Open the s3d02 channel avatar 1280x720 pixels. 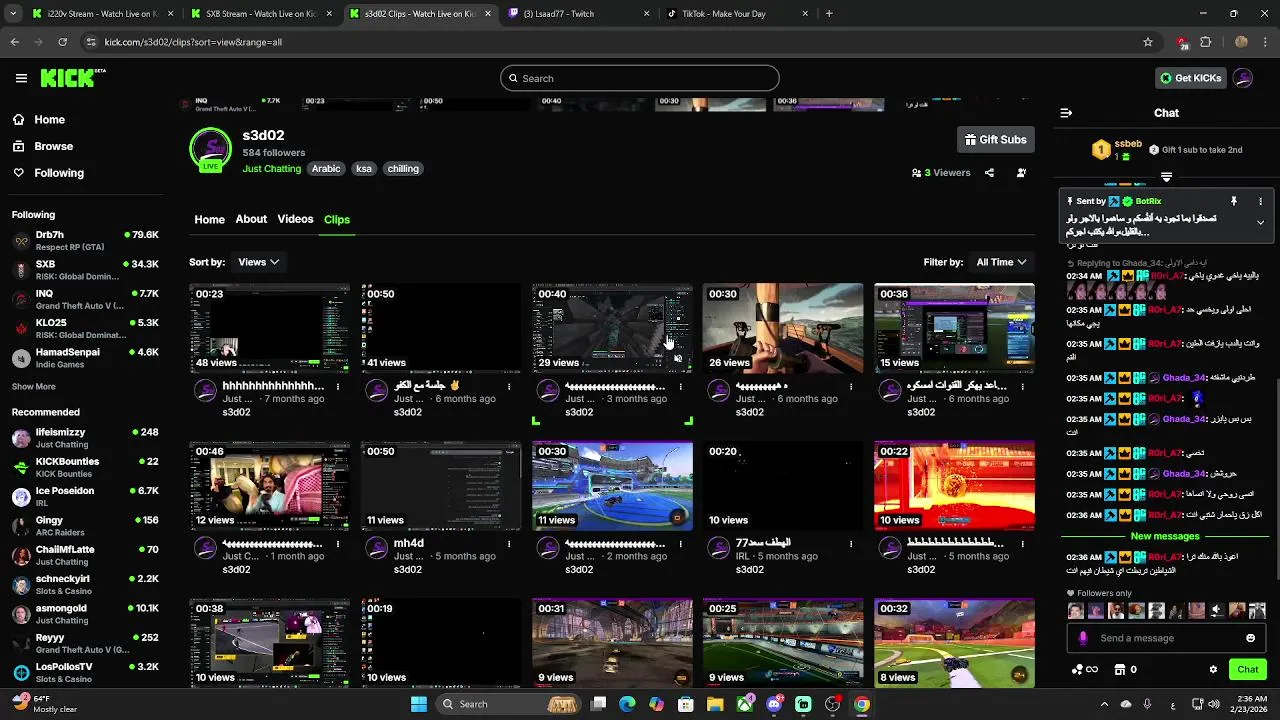coord(210,149)
